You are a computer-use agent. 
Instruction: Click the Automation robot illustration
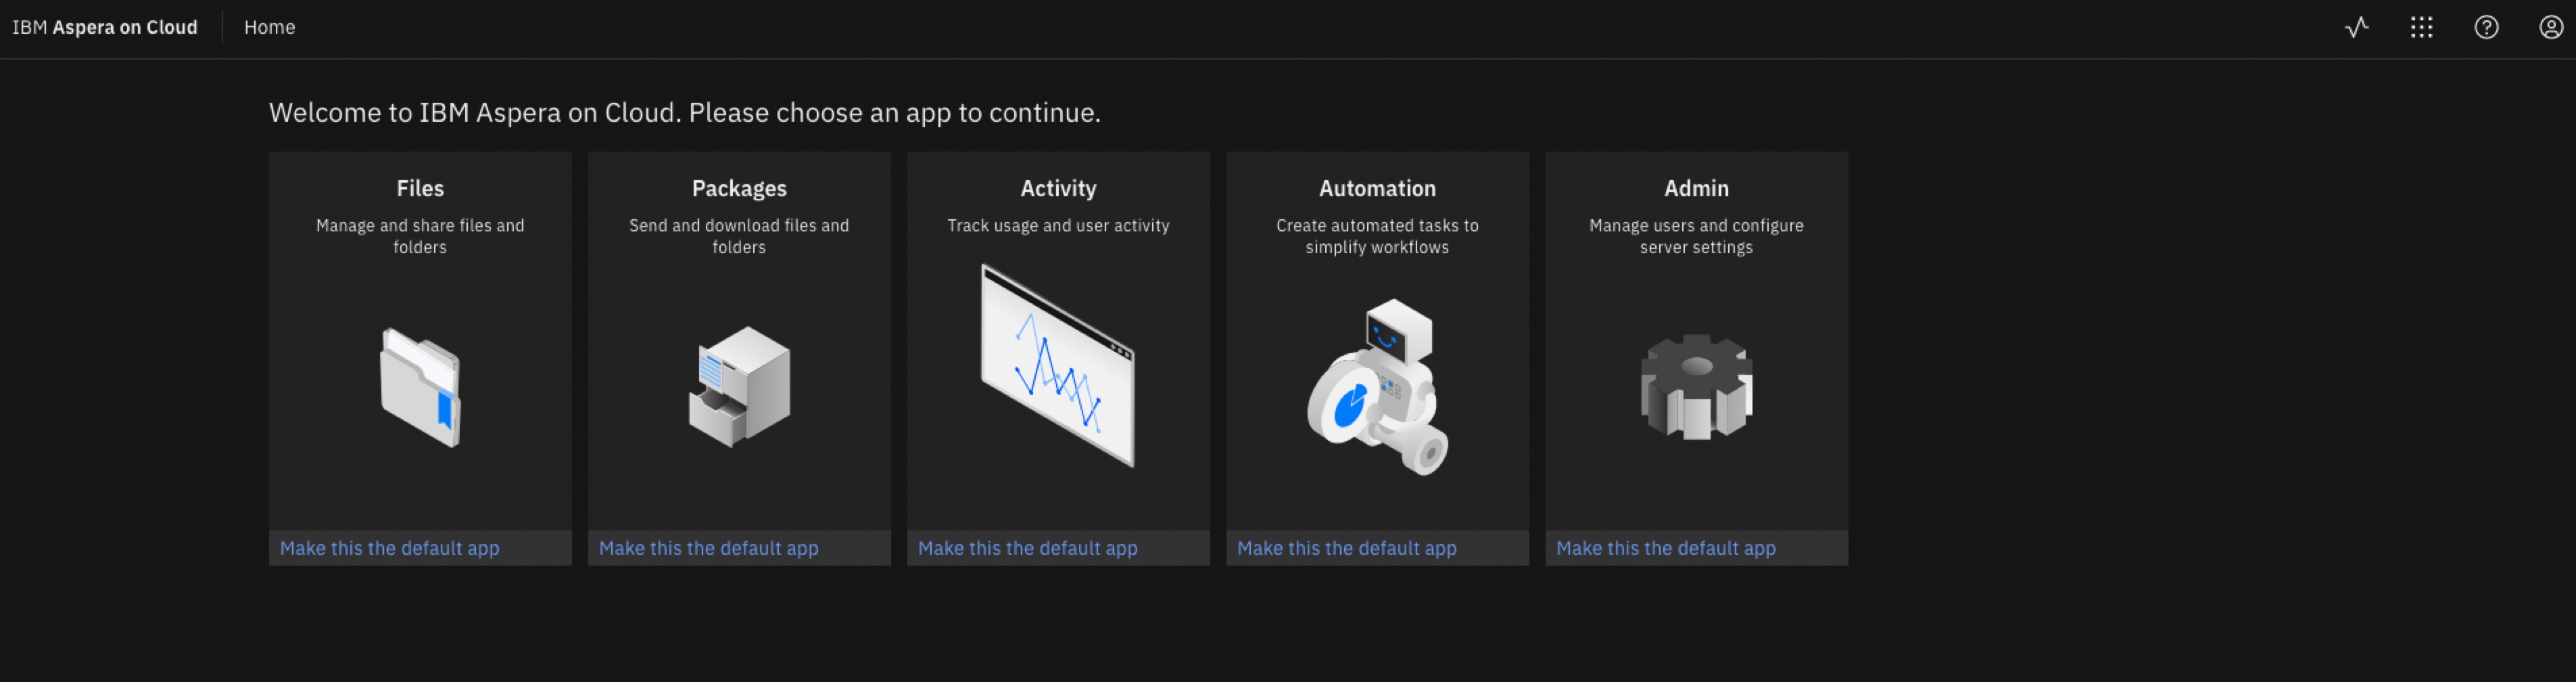click(x=1377, y=387)
